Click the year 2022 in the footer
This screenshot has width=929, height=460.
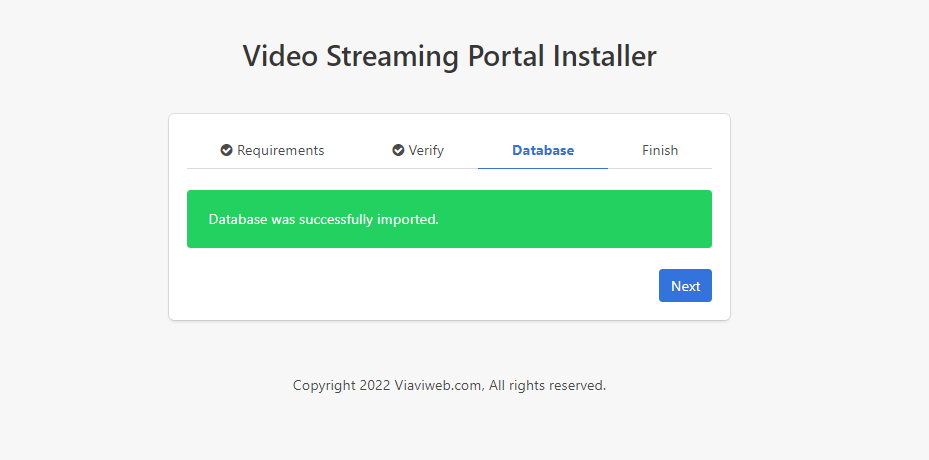tap(375, 385)
